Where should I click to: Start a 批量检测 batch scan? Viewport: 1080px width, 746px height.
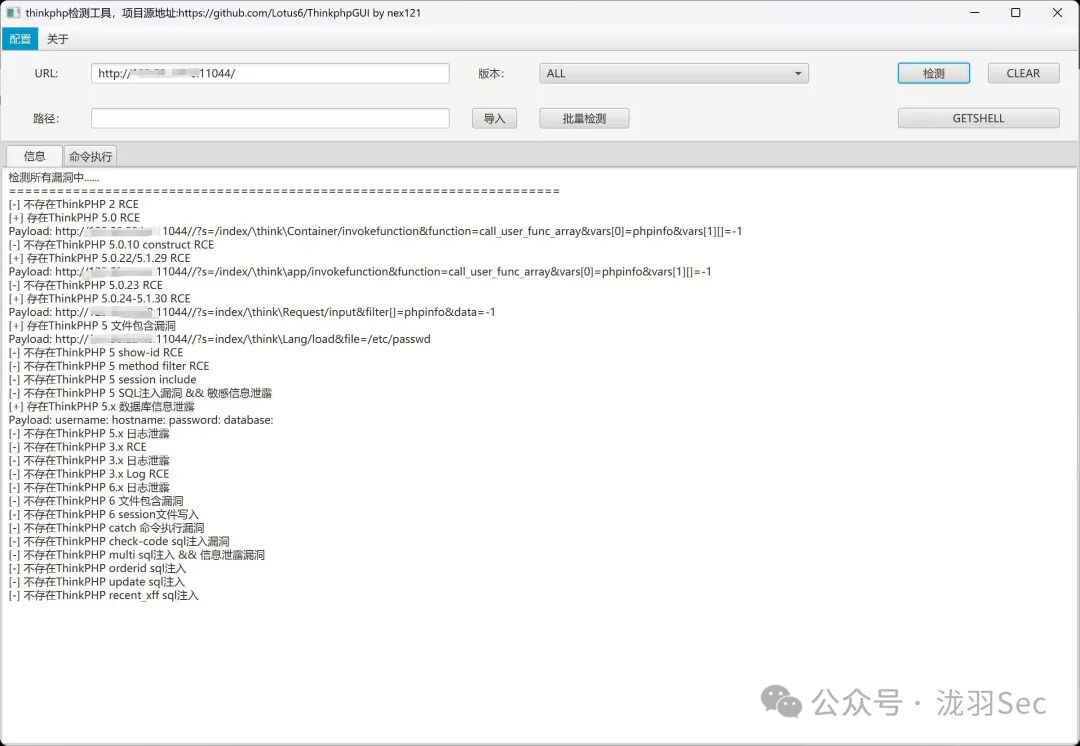click(583, 117)
